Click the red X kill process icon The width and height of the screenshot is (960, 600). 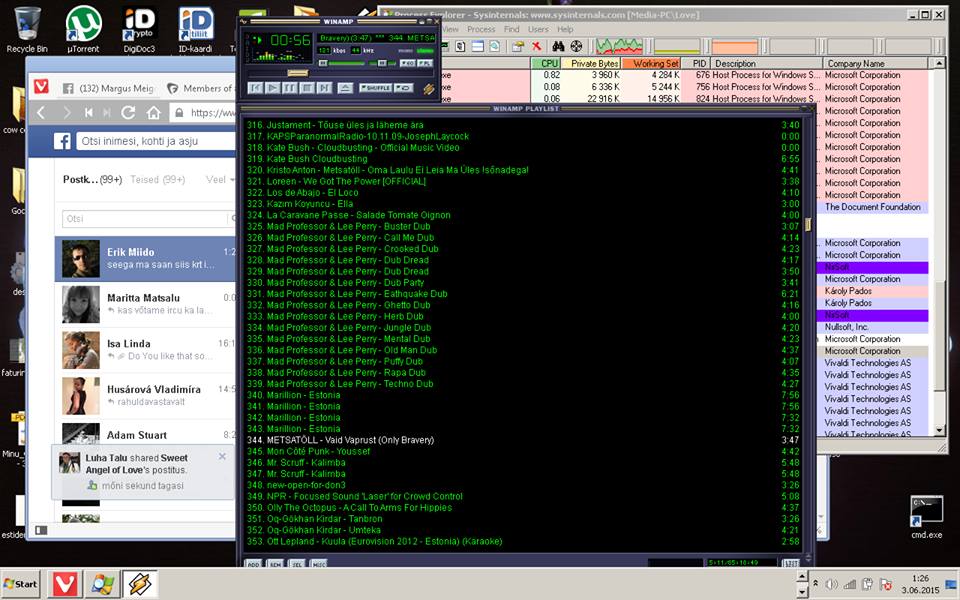click(536, 46)
